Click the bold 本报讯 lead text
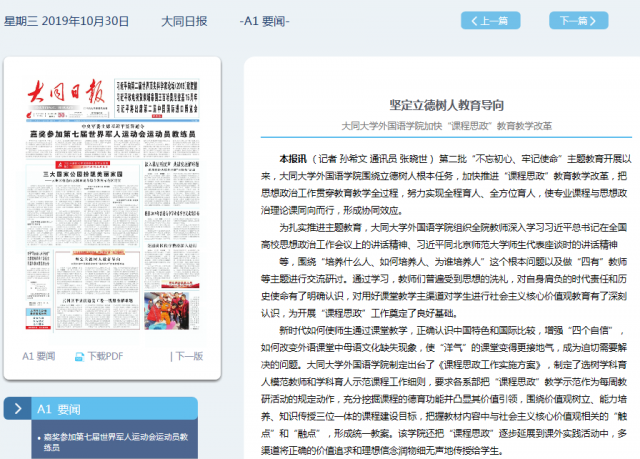 pyautogui.click(x=293, y=159)
